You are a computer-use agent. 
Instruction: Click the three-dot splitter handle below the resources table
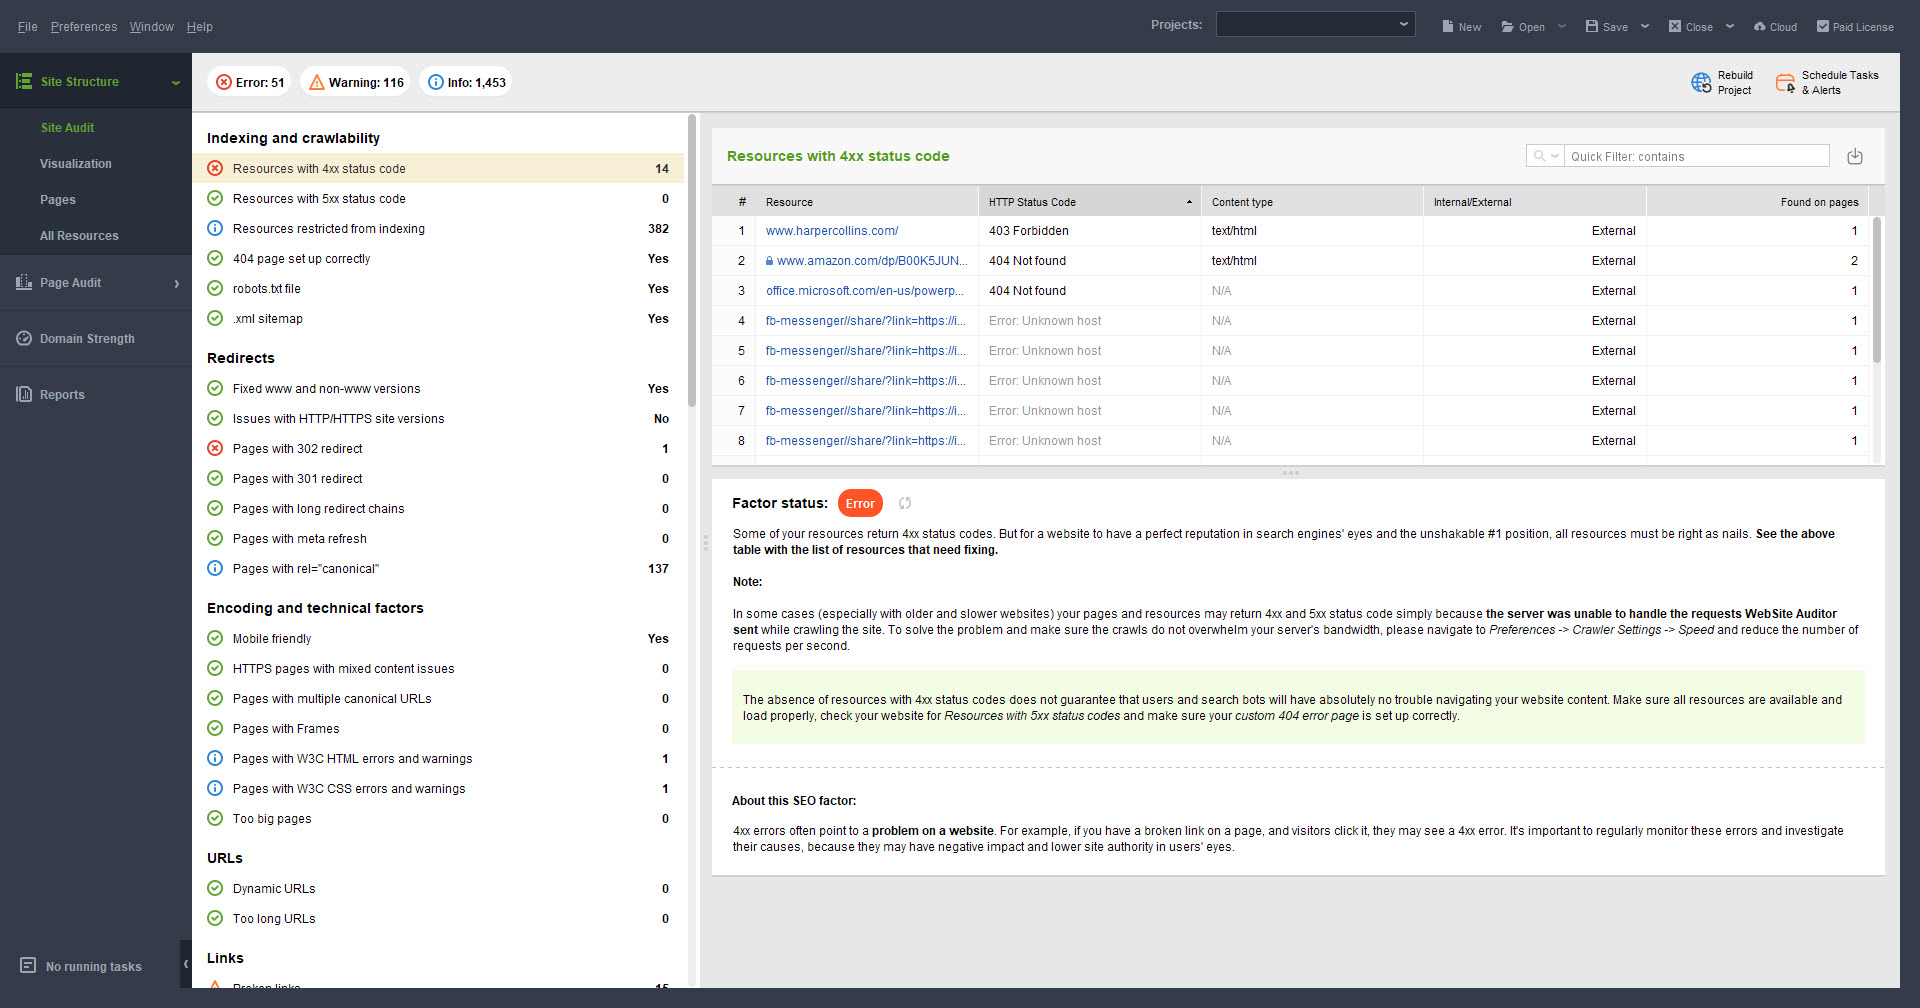click(1291, 472)
